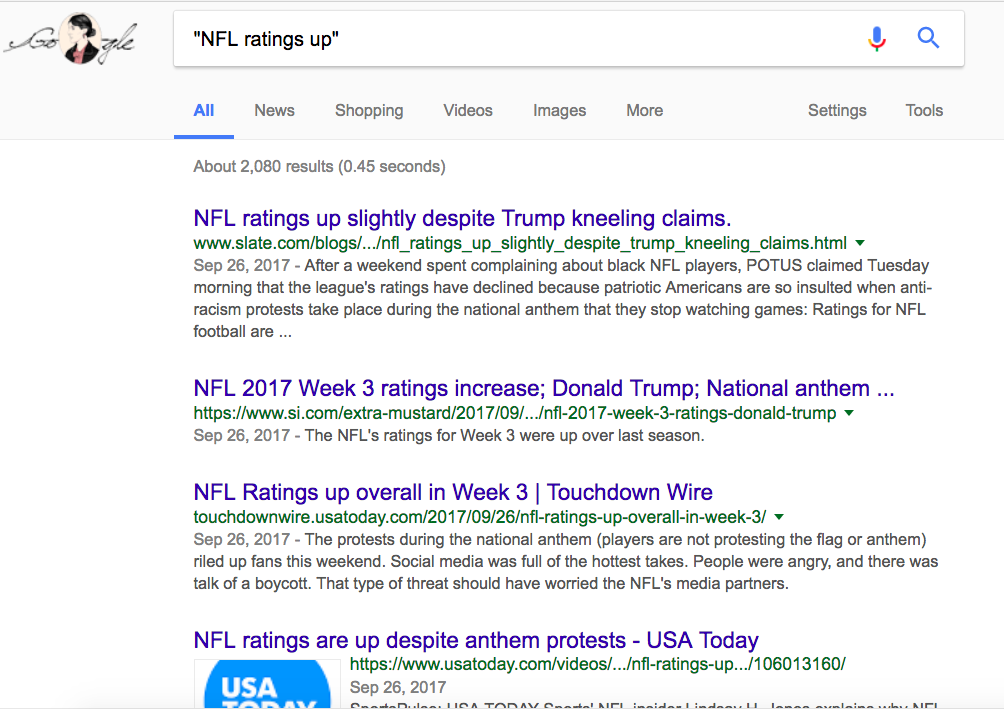Open Slate article about Trump kneeling claims

pos(462,218)
